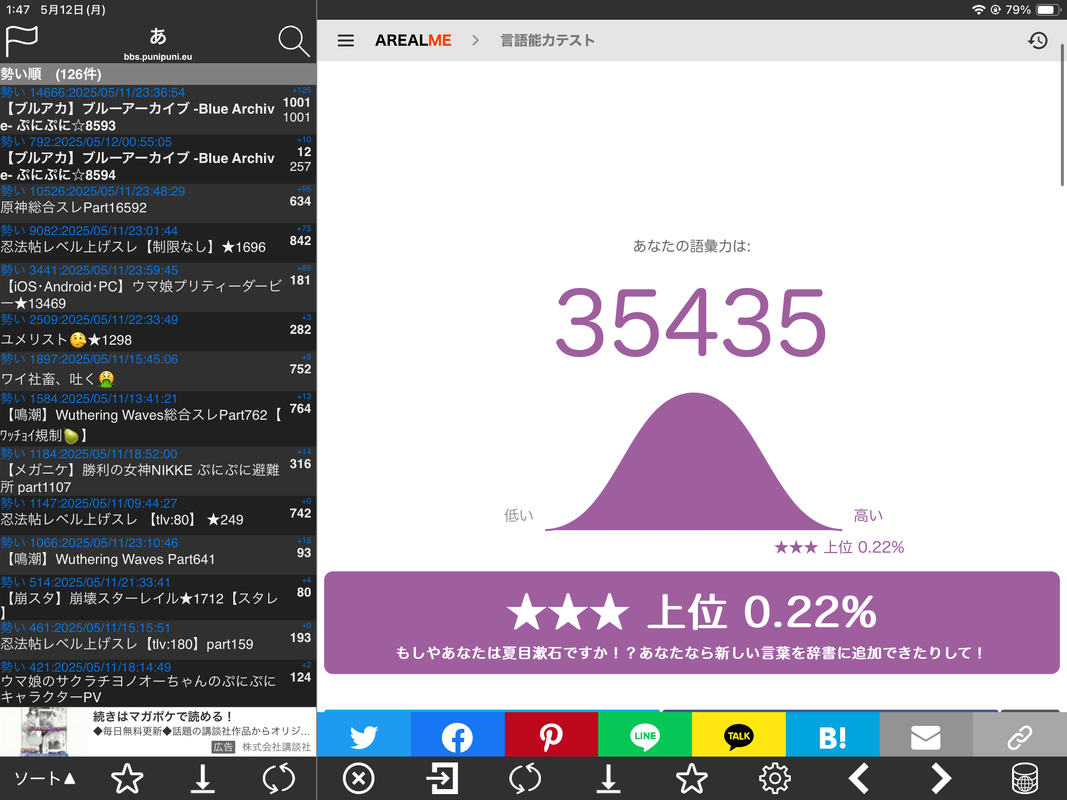Share result on Twitter
1067x800 pixels.
363,736
